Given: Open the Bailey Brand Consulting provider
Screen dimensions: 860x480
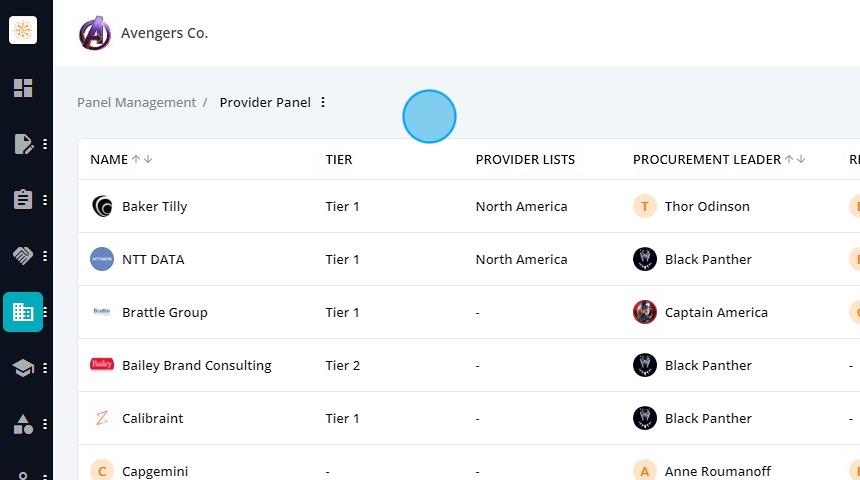Looking at the screenshot, I should (196, 366).
